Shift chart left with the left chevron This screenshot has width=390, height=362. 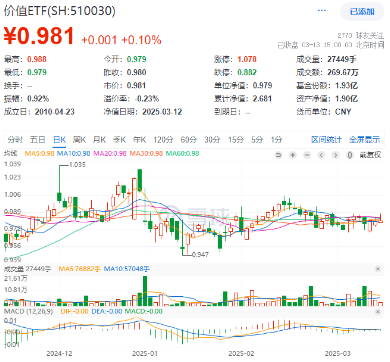coord(321,155)
